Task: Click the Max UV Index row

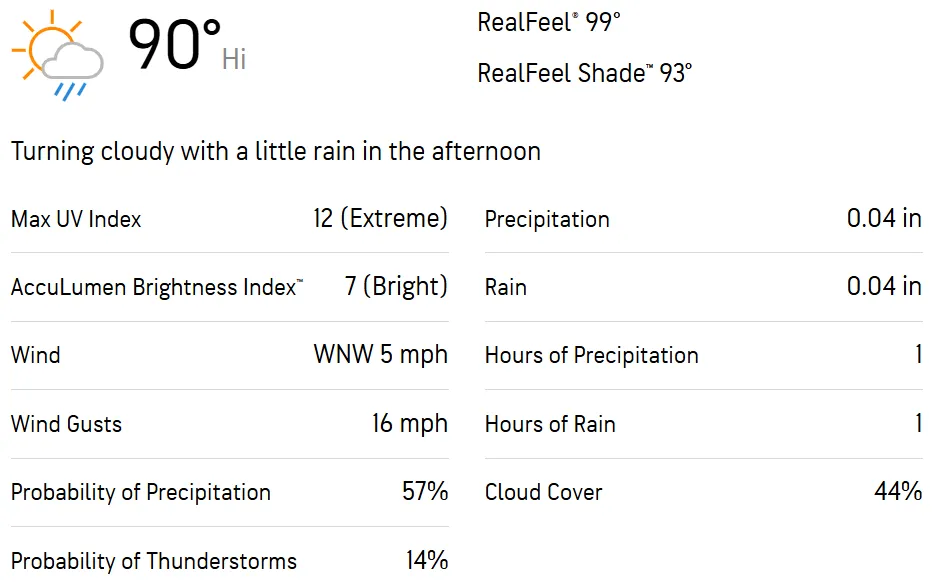Action: point(229,219)
